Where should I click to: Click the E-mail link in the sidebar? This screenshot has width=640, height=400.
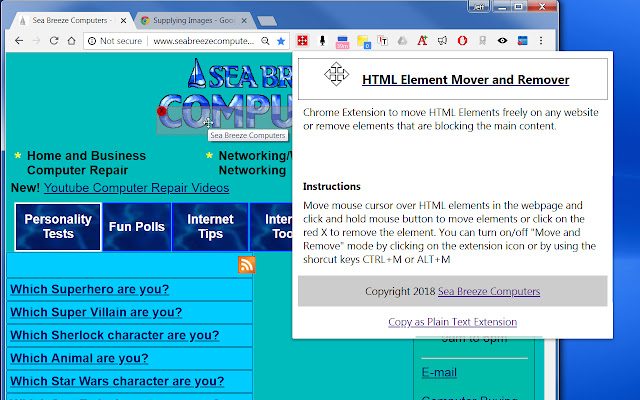point(439,372)
